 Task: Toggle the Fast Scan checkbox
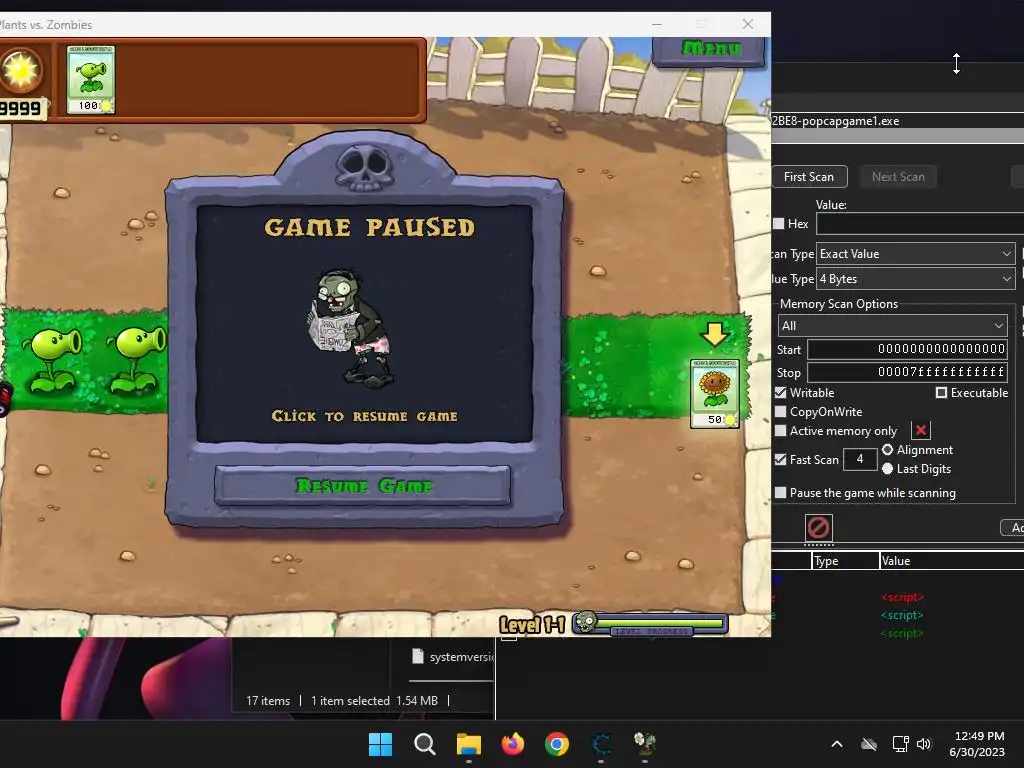(780, 459)
